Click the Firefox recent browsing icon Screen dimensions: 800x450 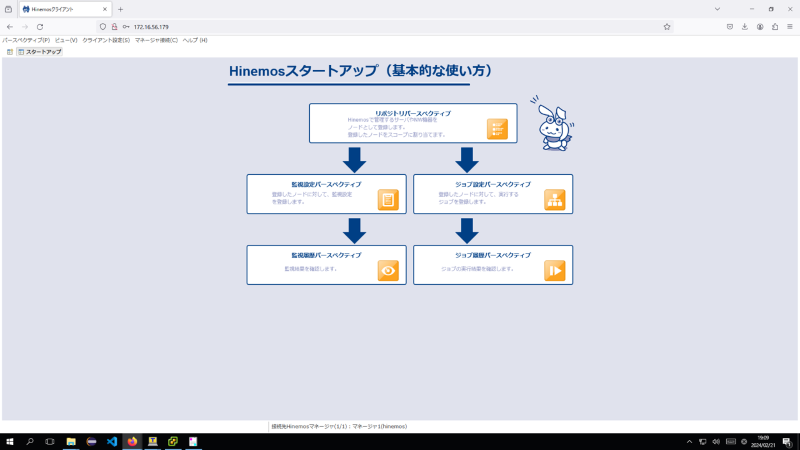coord(9,9)
